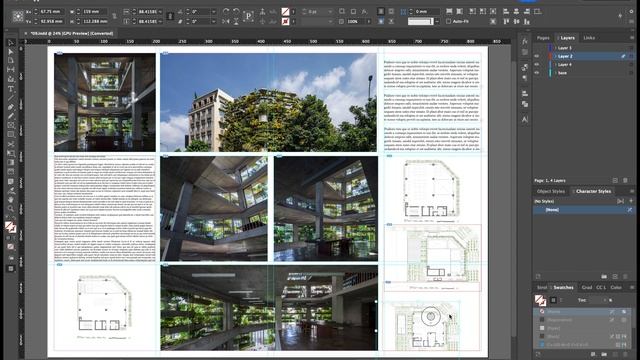
Task: Select the Gap tool
Action: click(x=11, y=70)
